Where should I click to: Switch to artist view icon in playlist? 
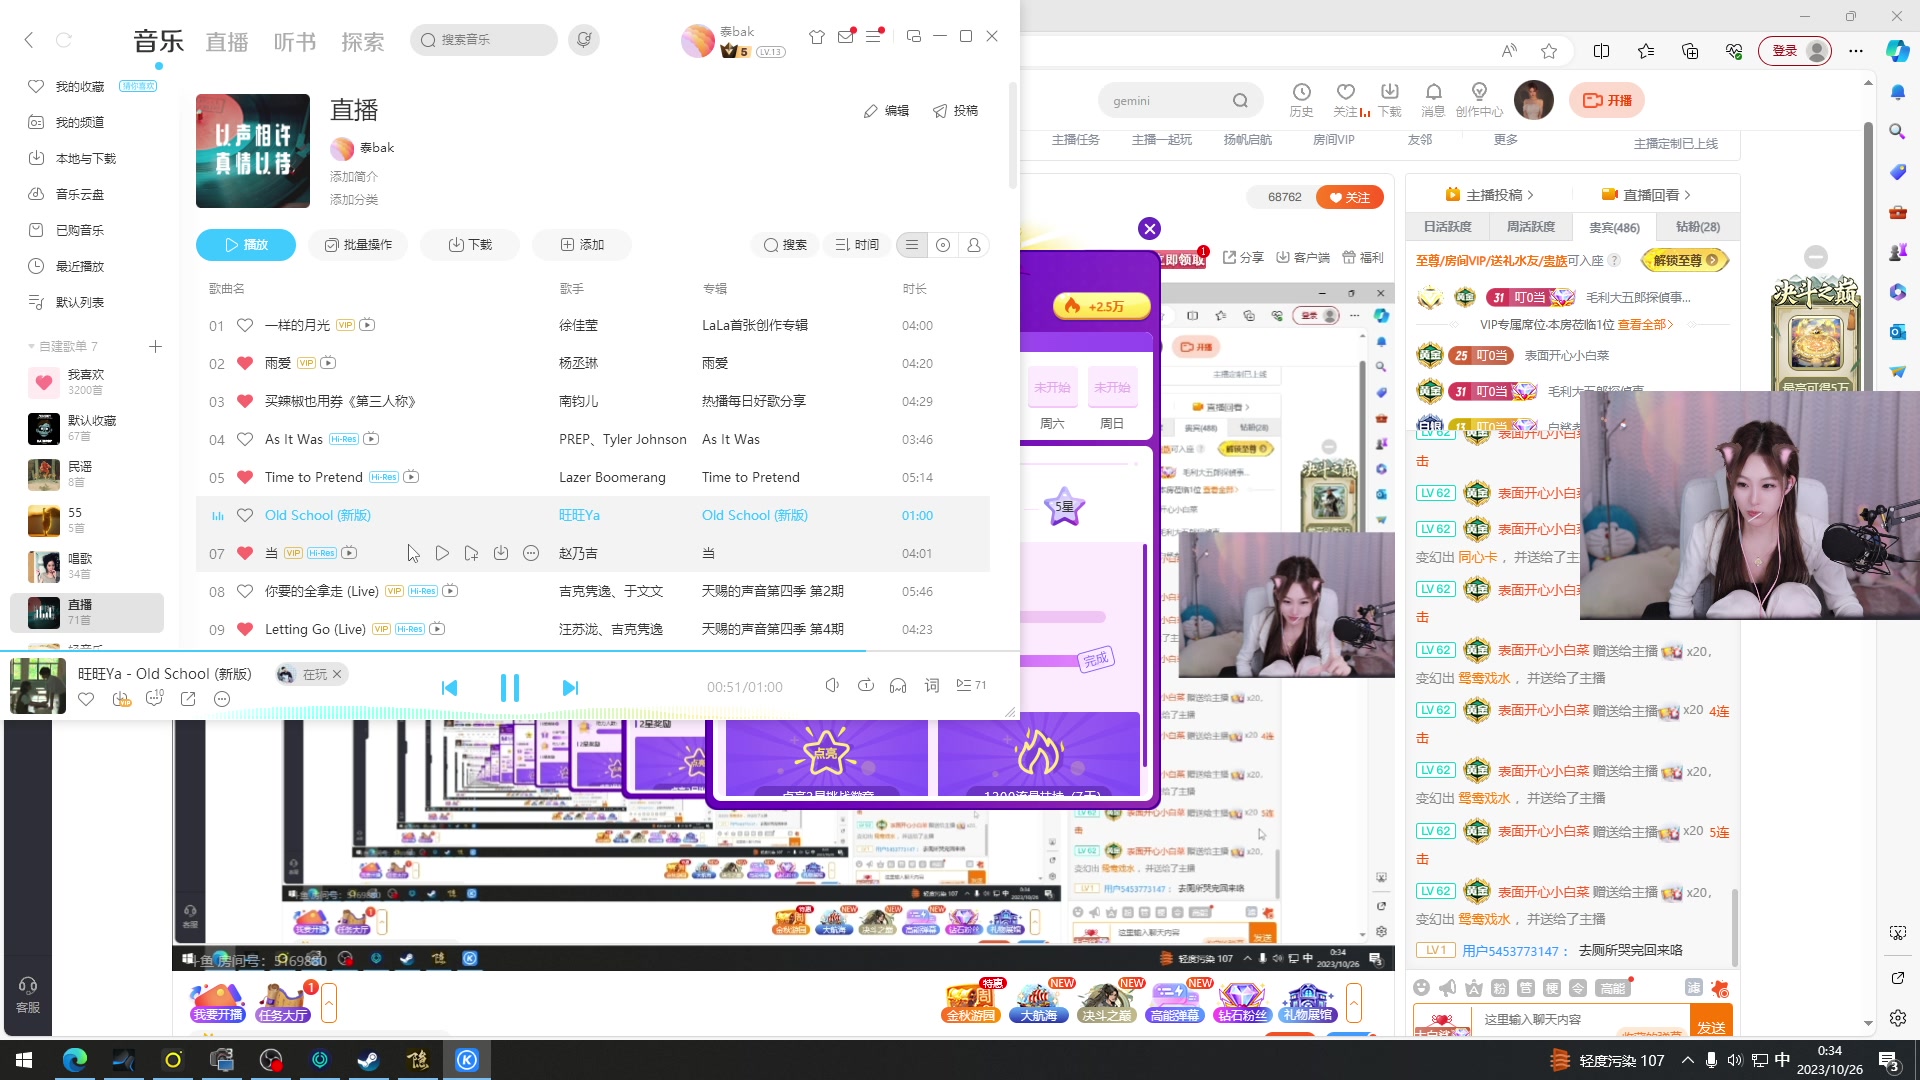(974, 245)
